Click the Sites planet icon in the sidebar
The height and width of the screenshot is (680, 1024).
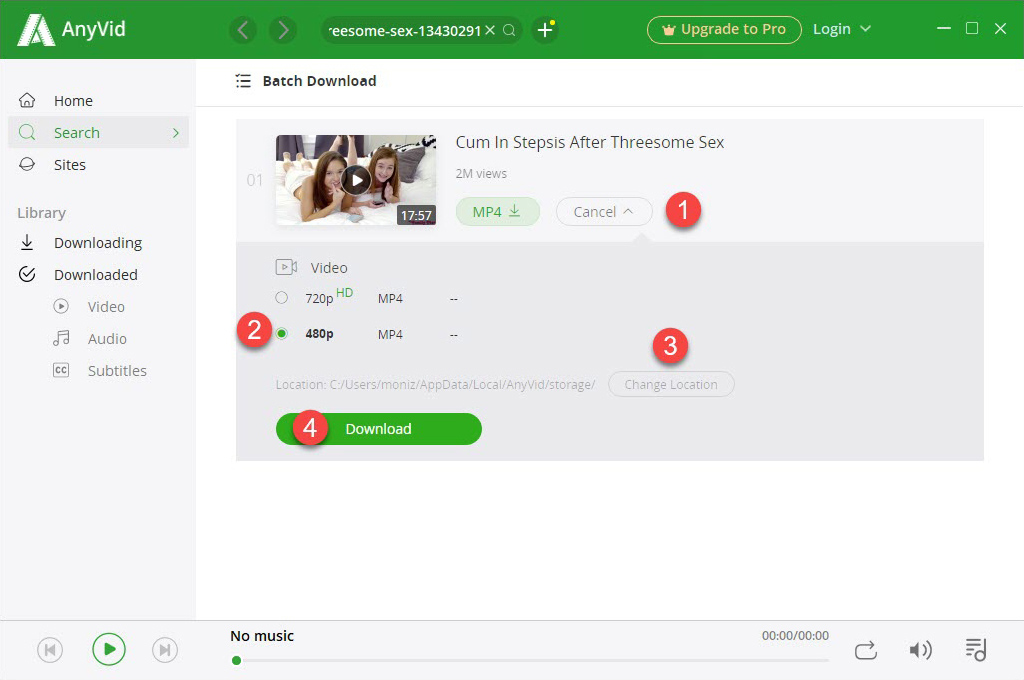click(27, 164)
